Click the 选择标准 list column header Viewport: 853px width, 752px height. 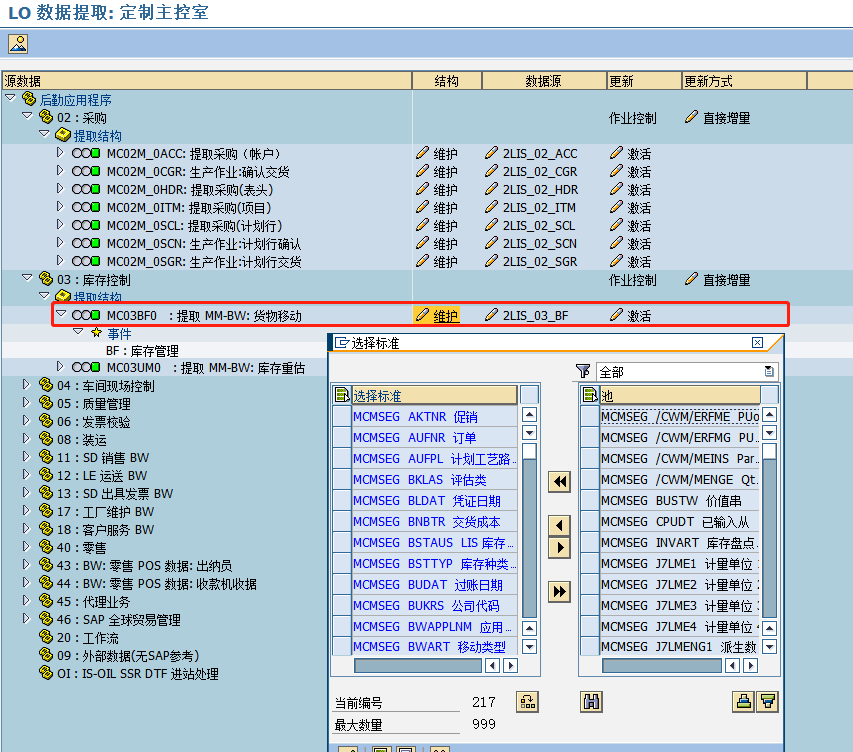coord(434,395)
